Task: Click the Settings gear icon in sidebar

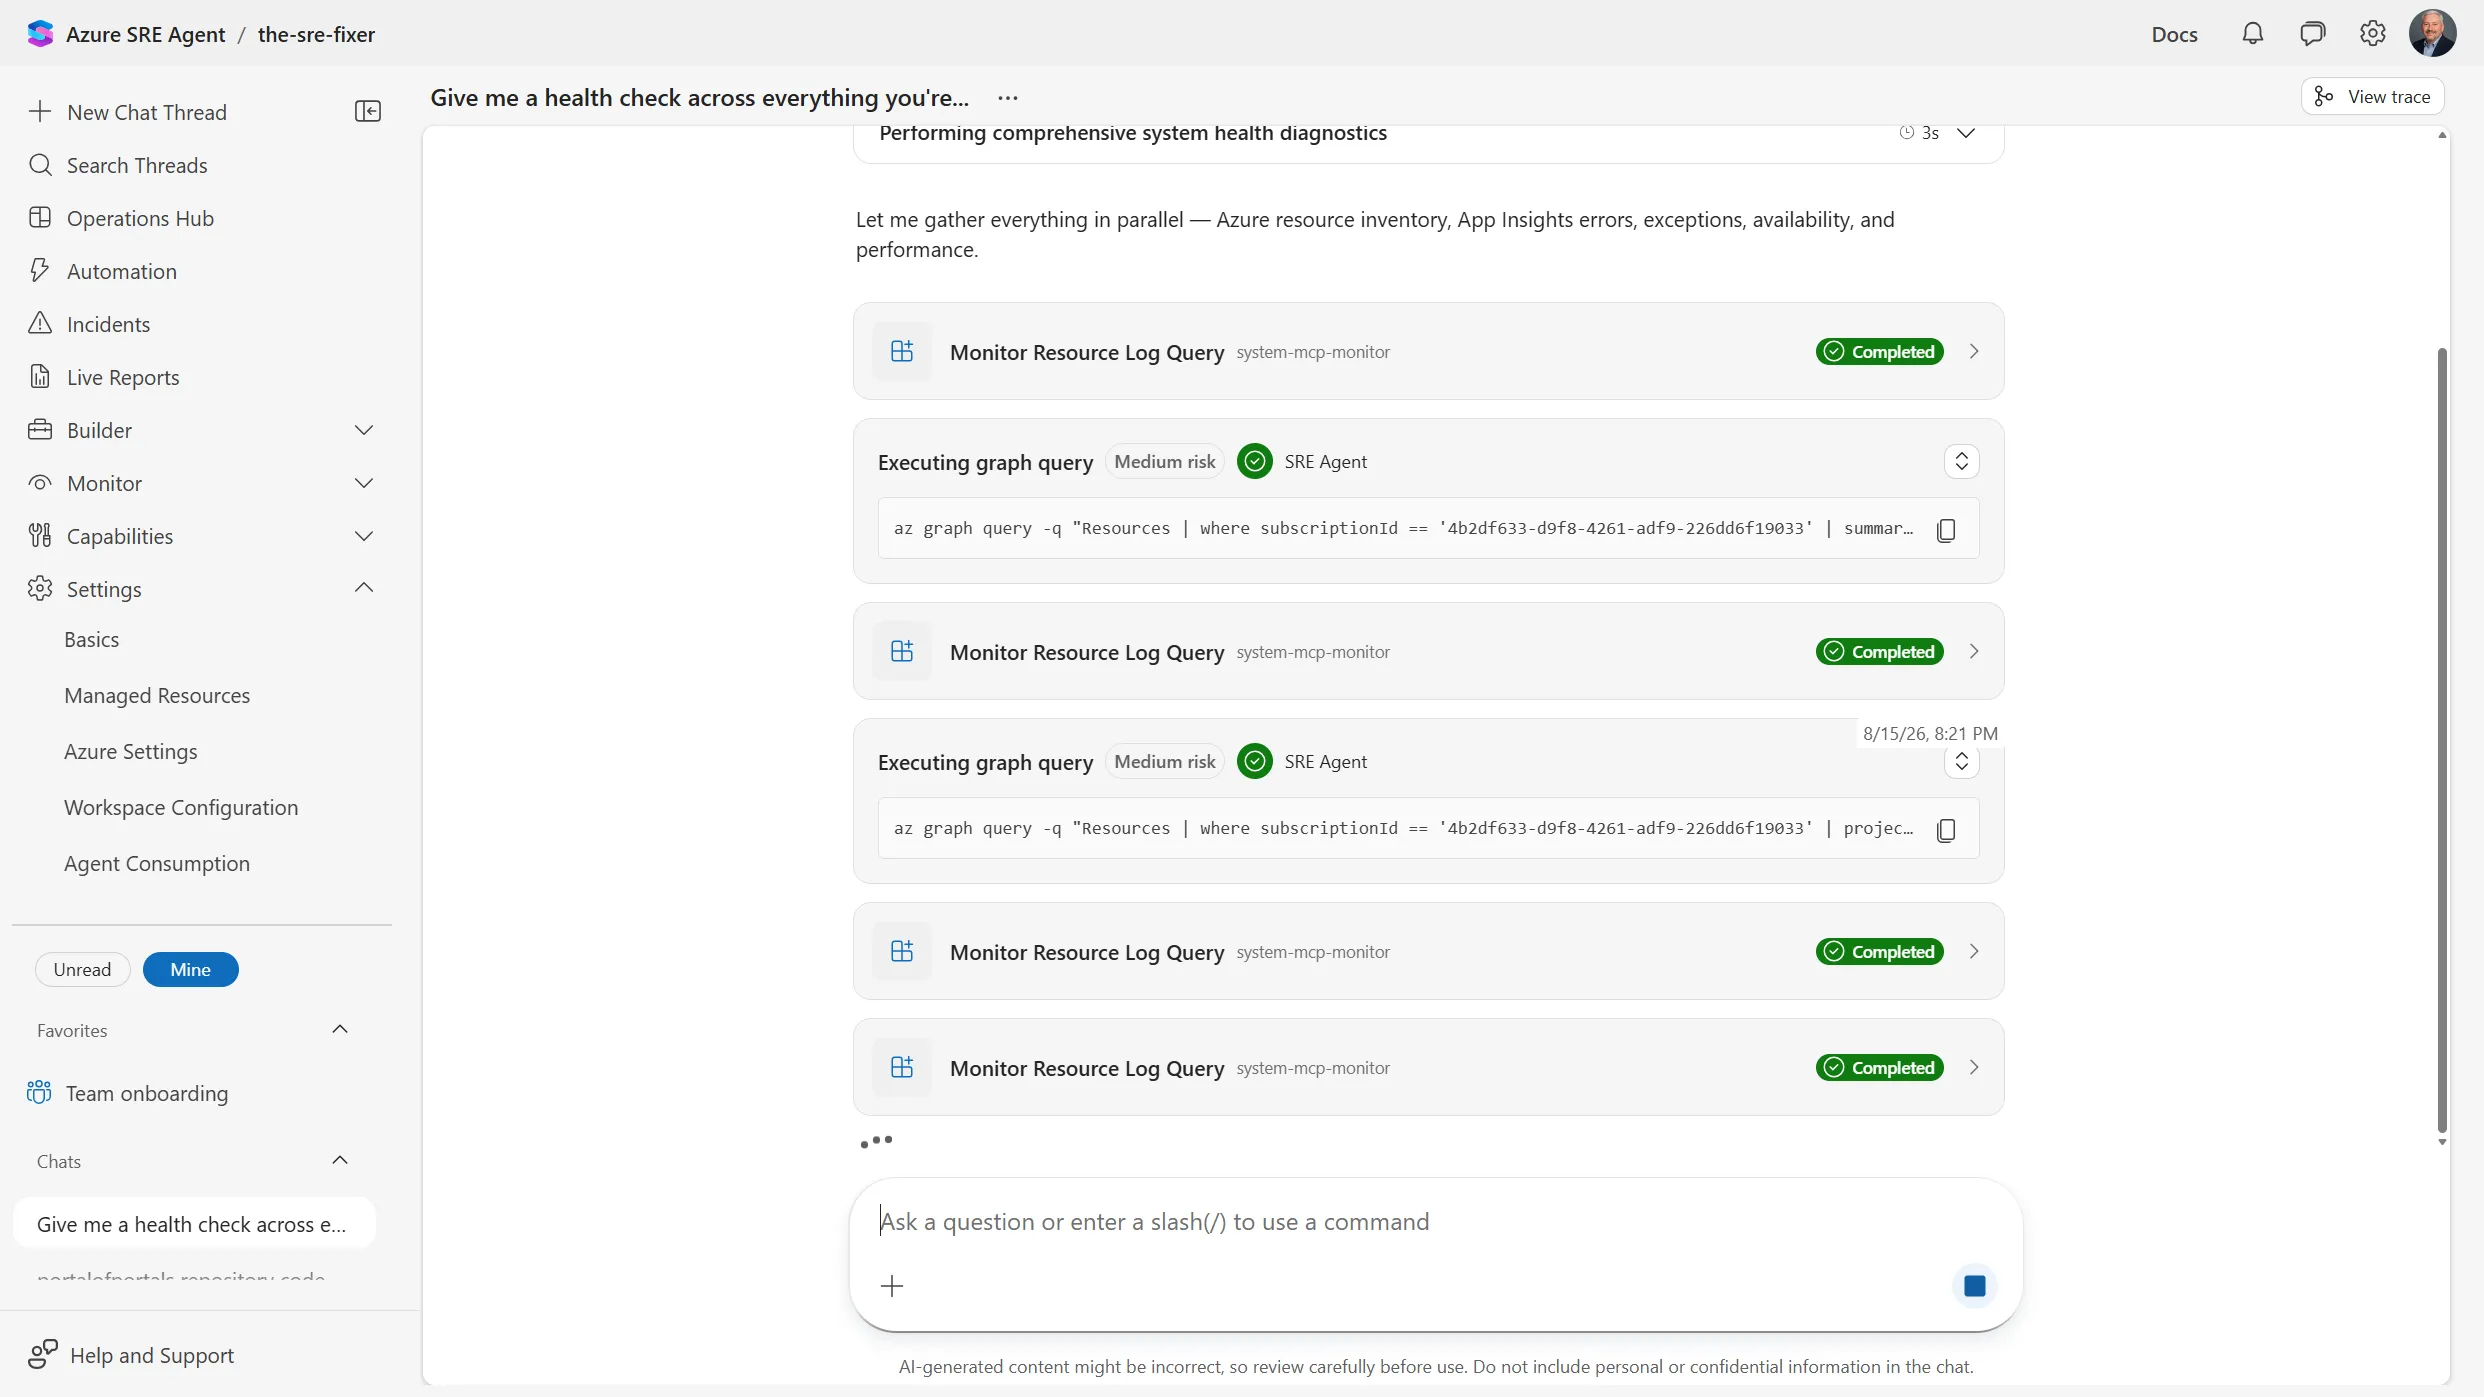Action: [x=40, y=588]
